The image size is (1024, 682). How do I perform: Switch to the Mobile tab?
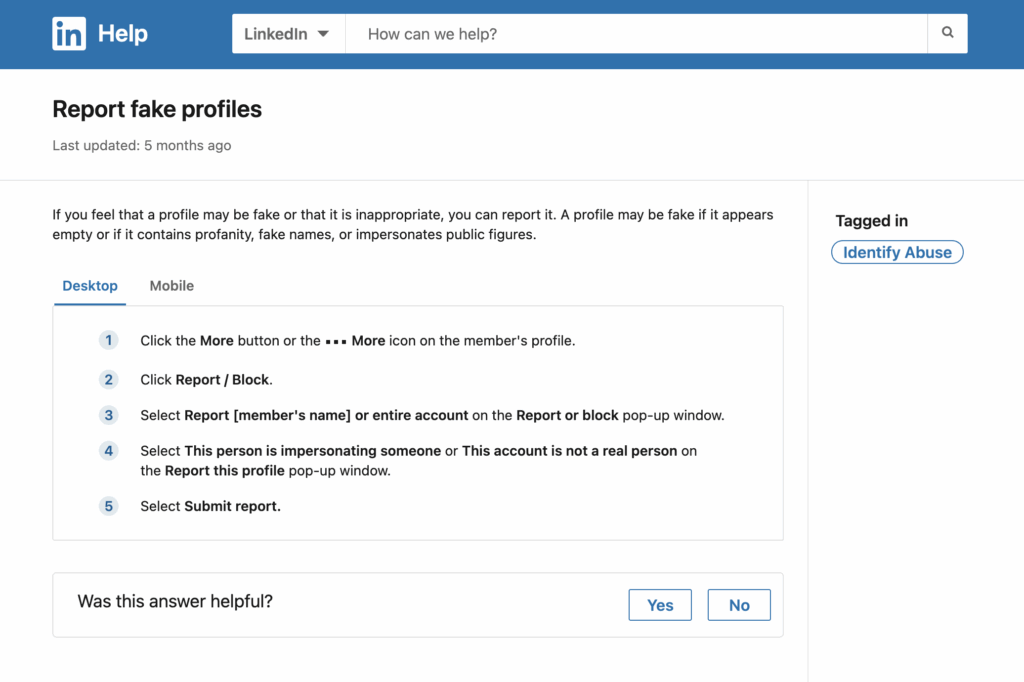tap(172, 286)
